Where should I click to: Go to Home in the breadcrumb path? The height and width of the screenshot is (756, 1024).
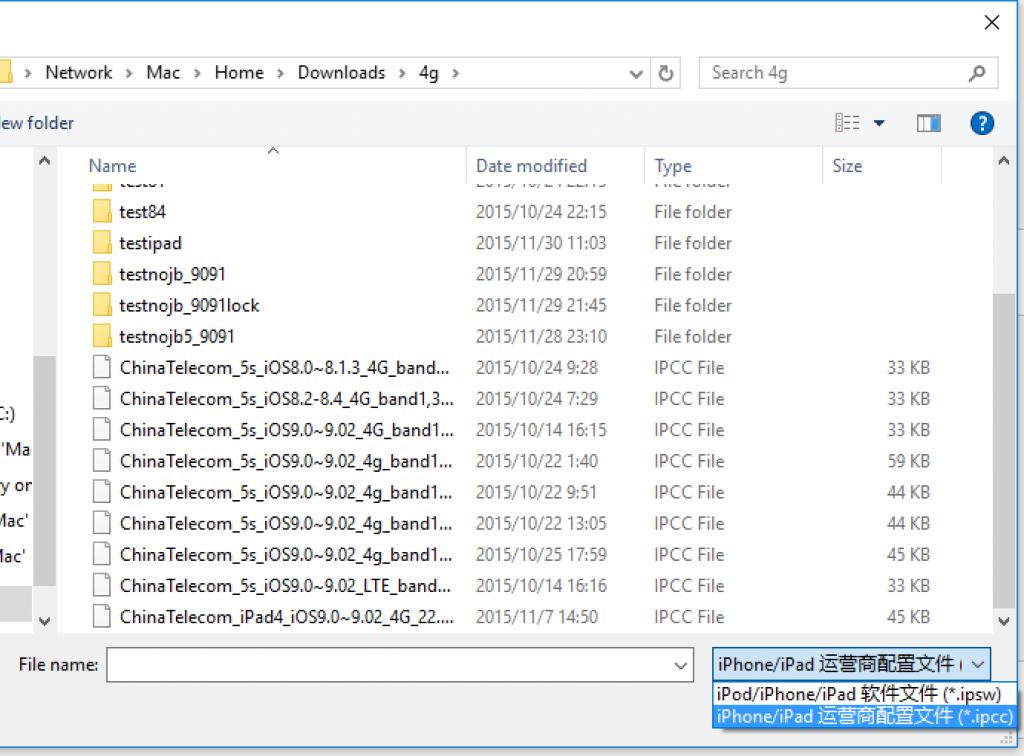[x=239, y=73]
